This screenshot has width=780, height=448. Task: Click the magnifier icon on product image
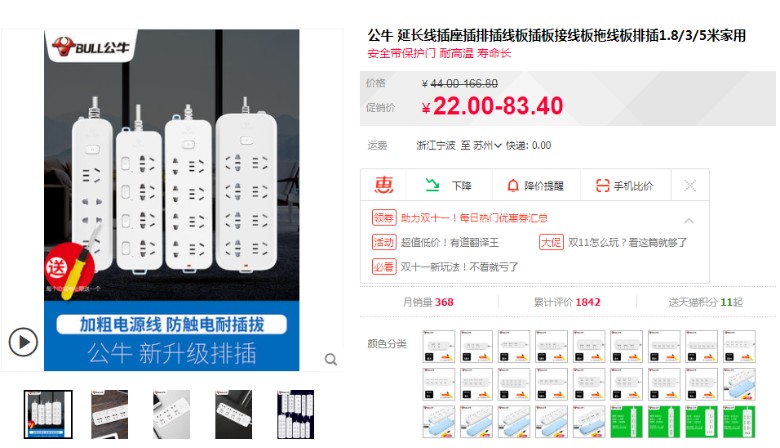[x=331, y=359]
